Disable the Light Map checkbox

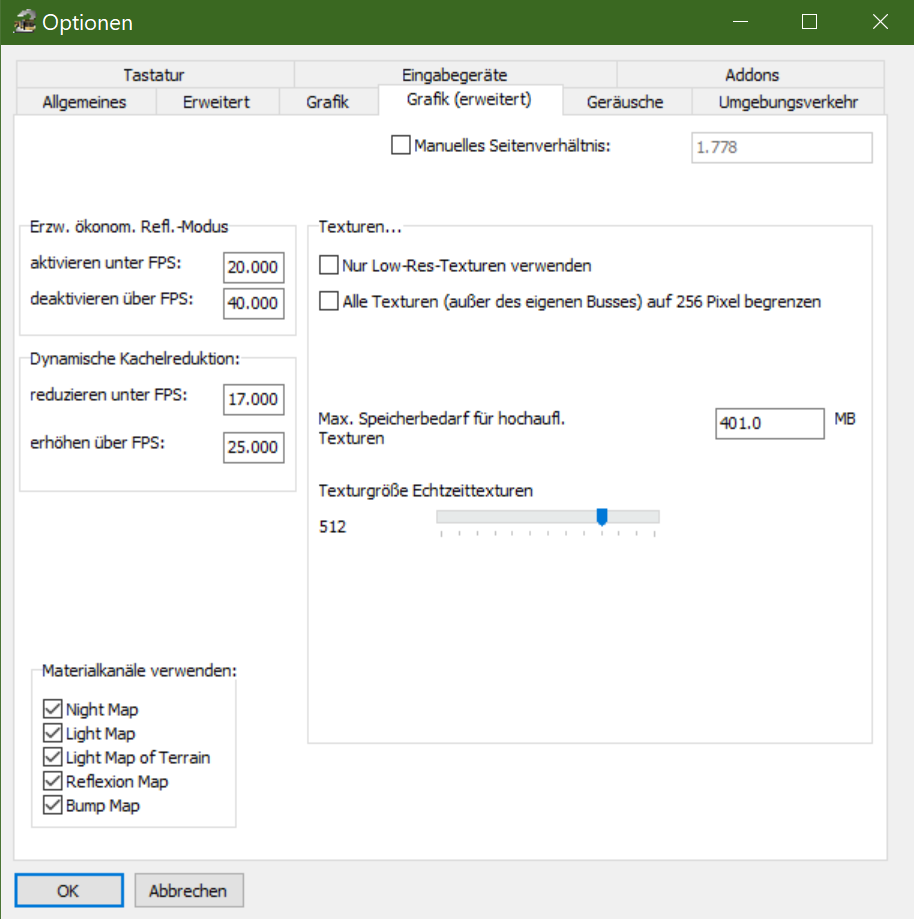click(x=53, y=733)
